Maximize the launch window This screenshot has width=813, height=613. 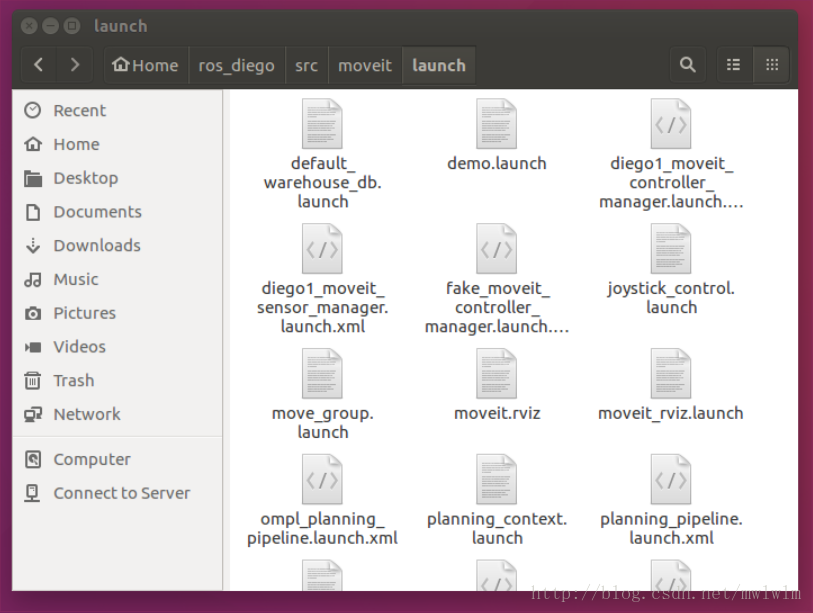72,25
